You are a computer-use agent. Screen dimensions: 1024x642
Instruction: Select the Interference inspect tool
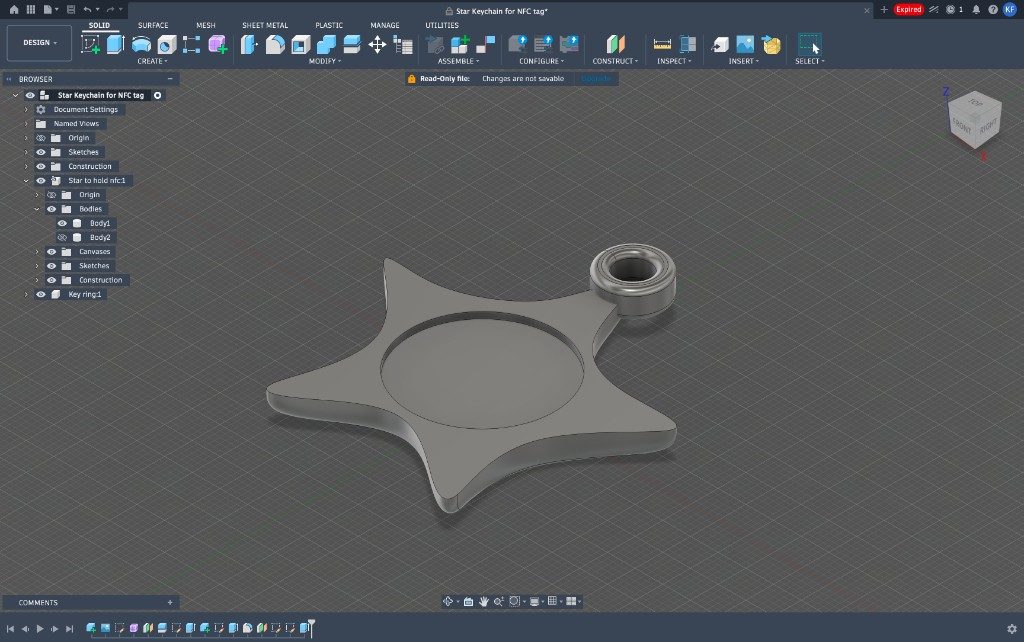click(x=688, y=44)
